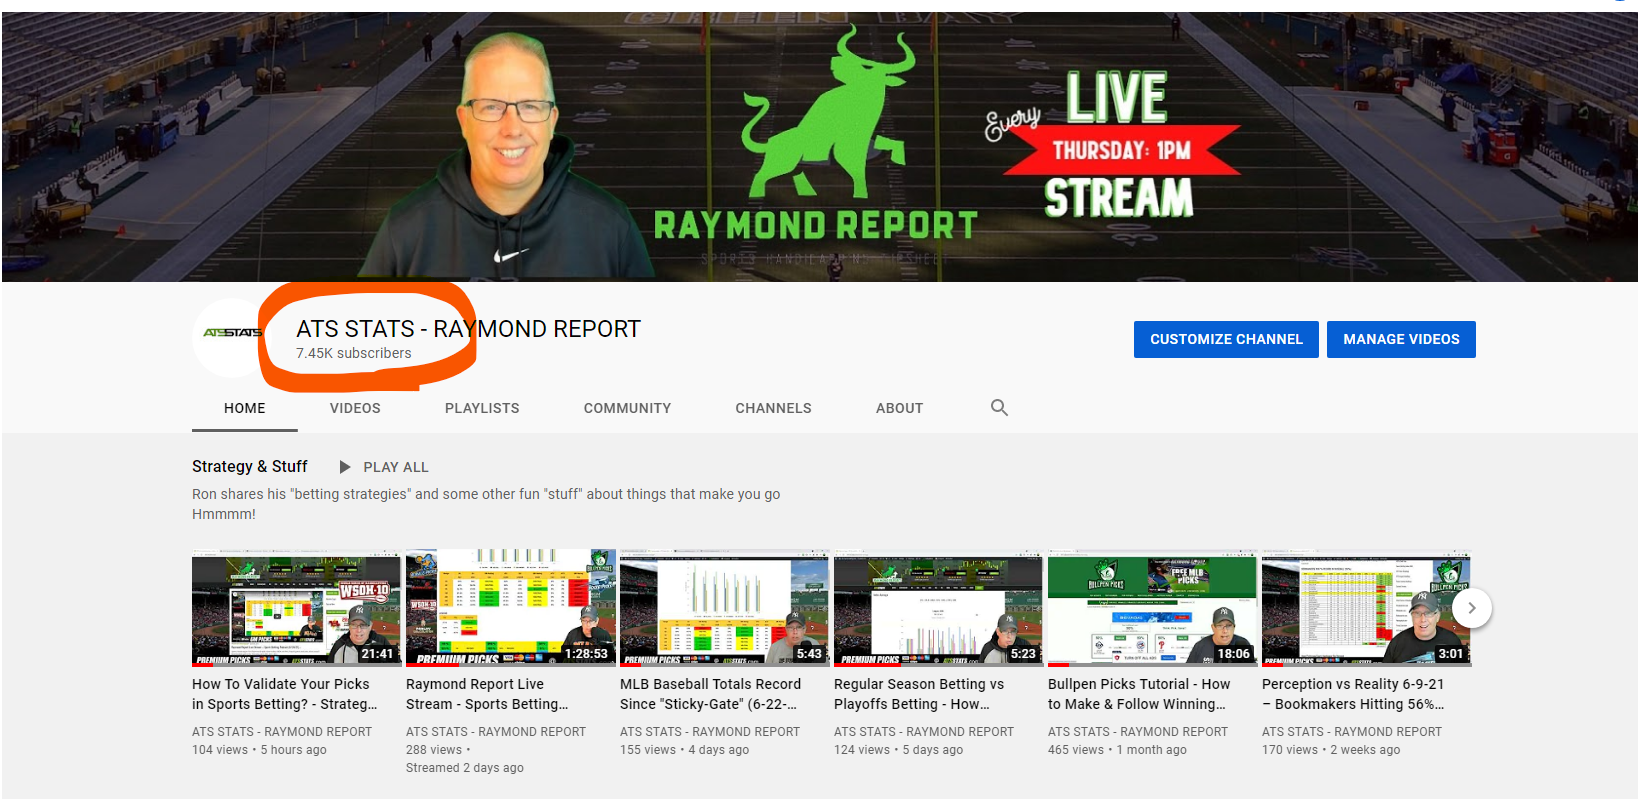Click the 'ATS STATS - RAYMOND REPORT' channel heading
This screenshot has width=1638, height=799.
tap(468, 329)
